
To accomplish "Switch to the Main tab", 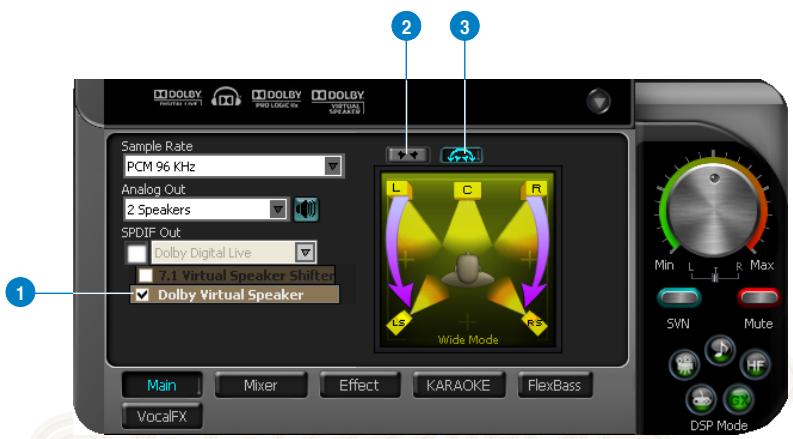I will tap(162, 385).
